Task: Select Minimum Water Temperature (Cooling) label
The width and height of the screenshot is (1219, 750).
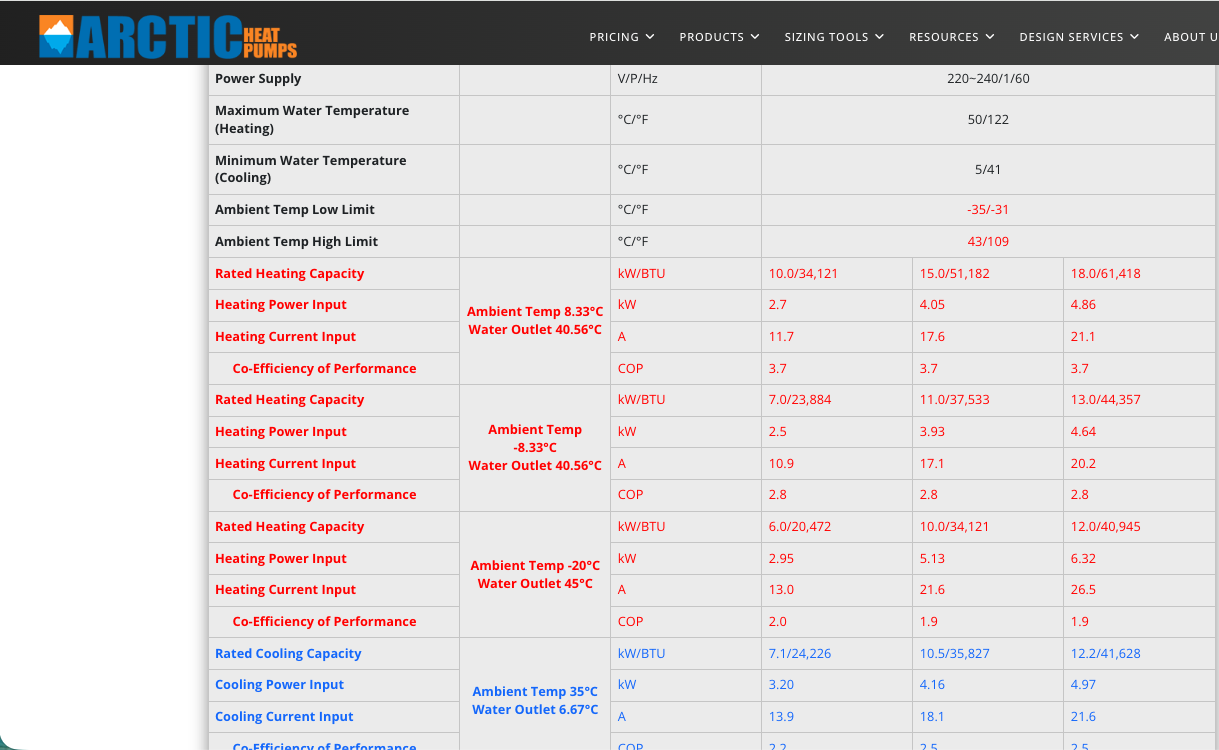Action: coord(311,169)
